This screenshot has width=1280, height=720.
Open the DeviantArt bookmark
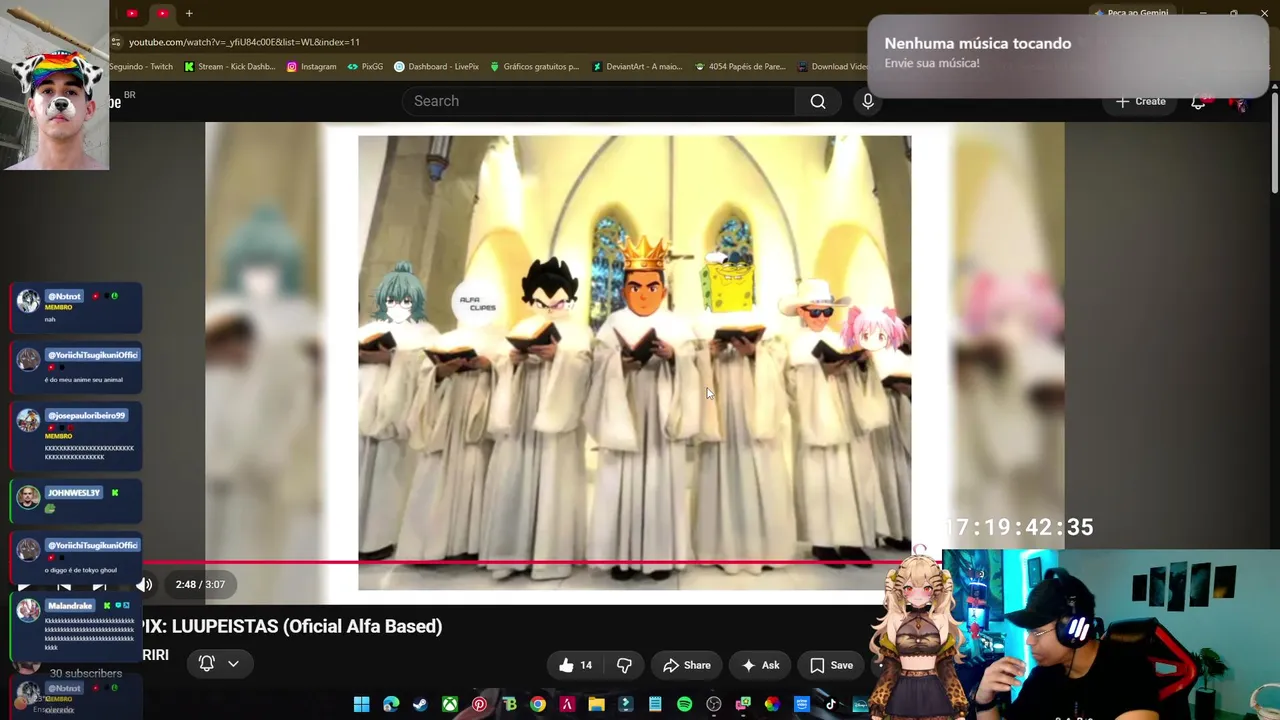(x=637, y=67)
